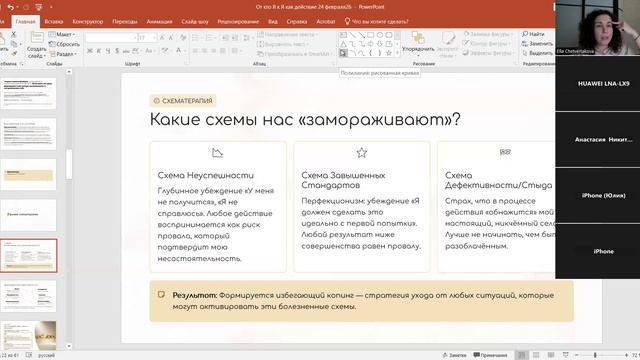This screenshot has width=640, height=360.
Task: Select the text box shape icon
Action: (x=343, y=35)
